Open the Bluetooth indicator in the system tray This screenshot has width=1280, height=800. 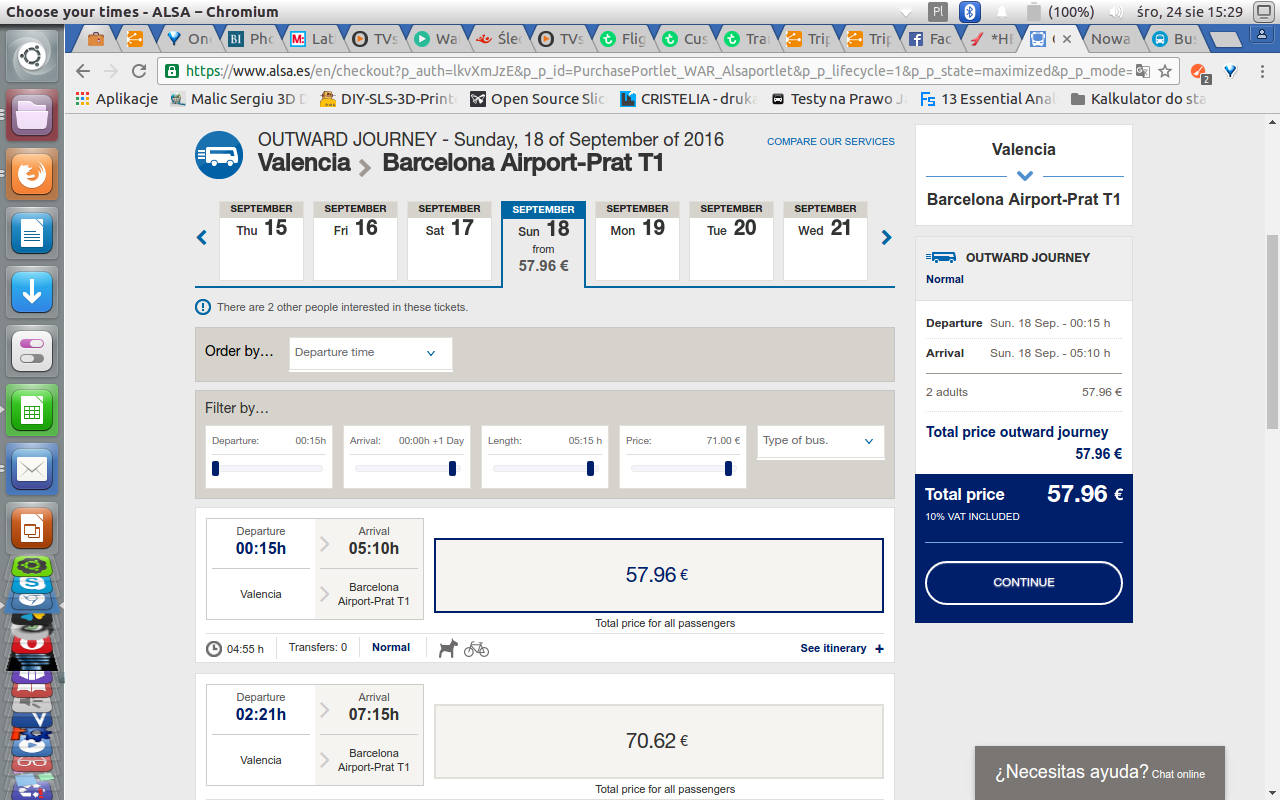click(x=969, y=12)
